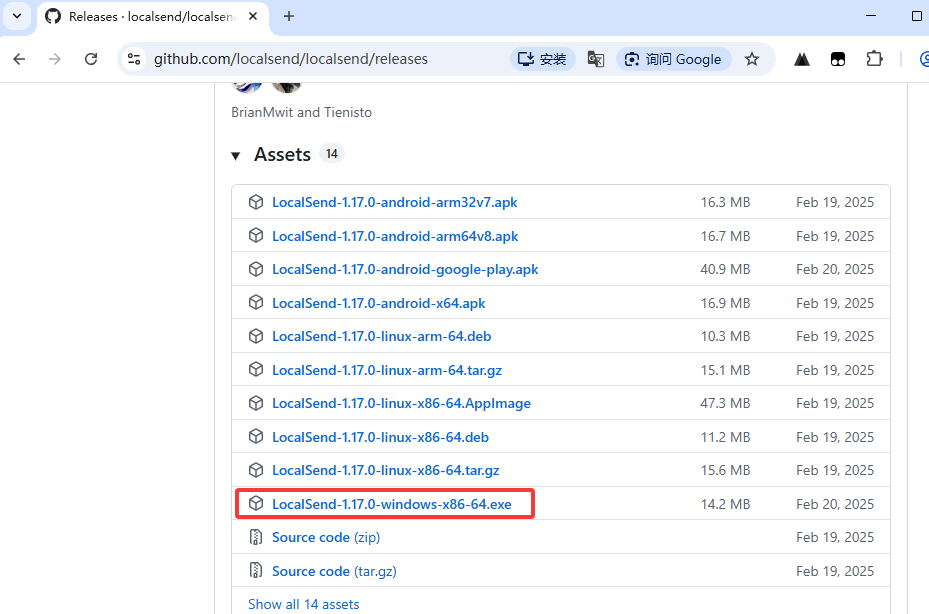This screenshot has width=929, height=614.
Task: Open the browser Extensions puzzle icon
Action: [874, 59]
